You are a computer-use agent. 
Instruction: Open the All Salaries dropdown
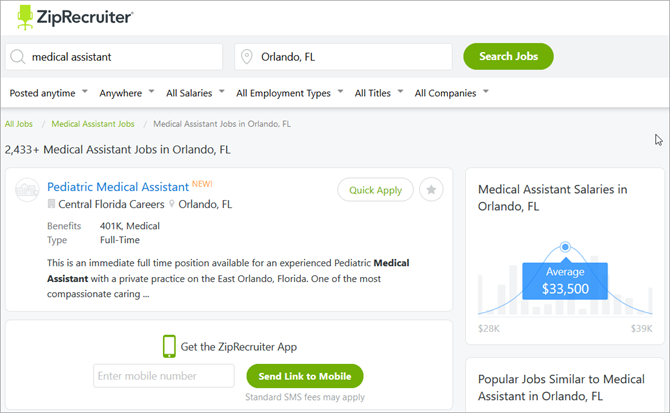(x=195, y=93)
